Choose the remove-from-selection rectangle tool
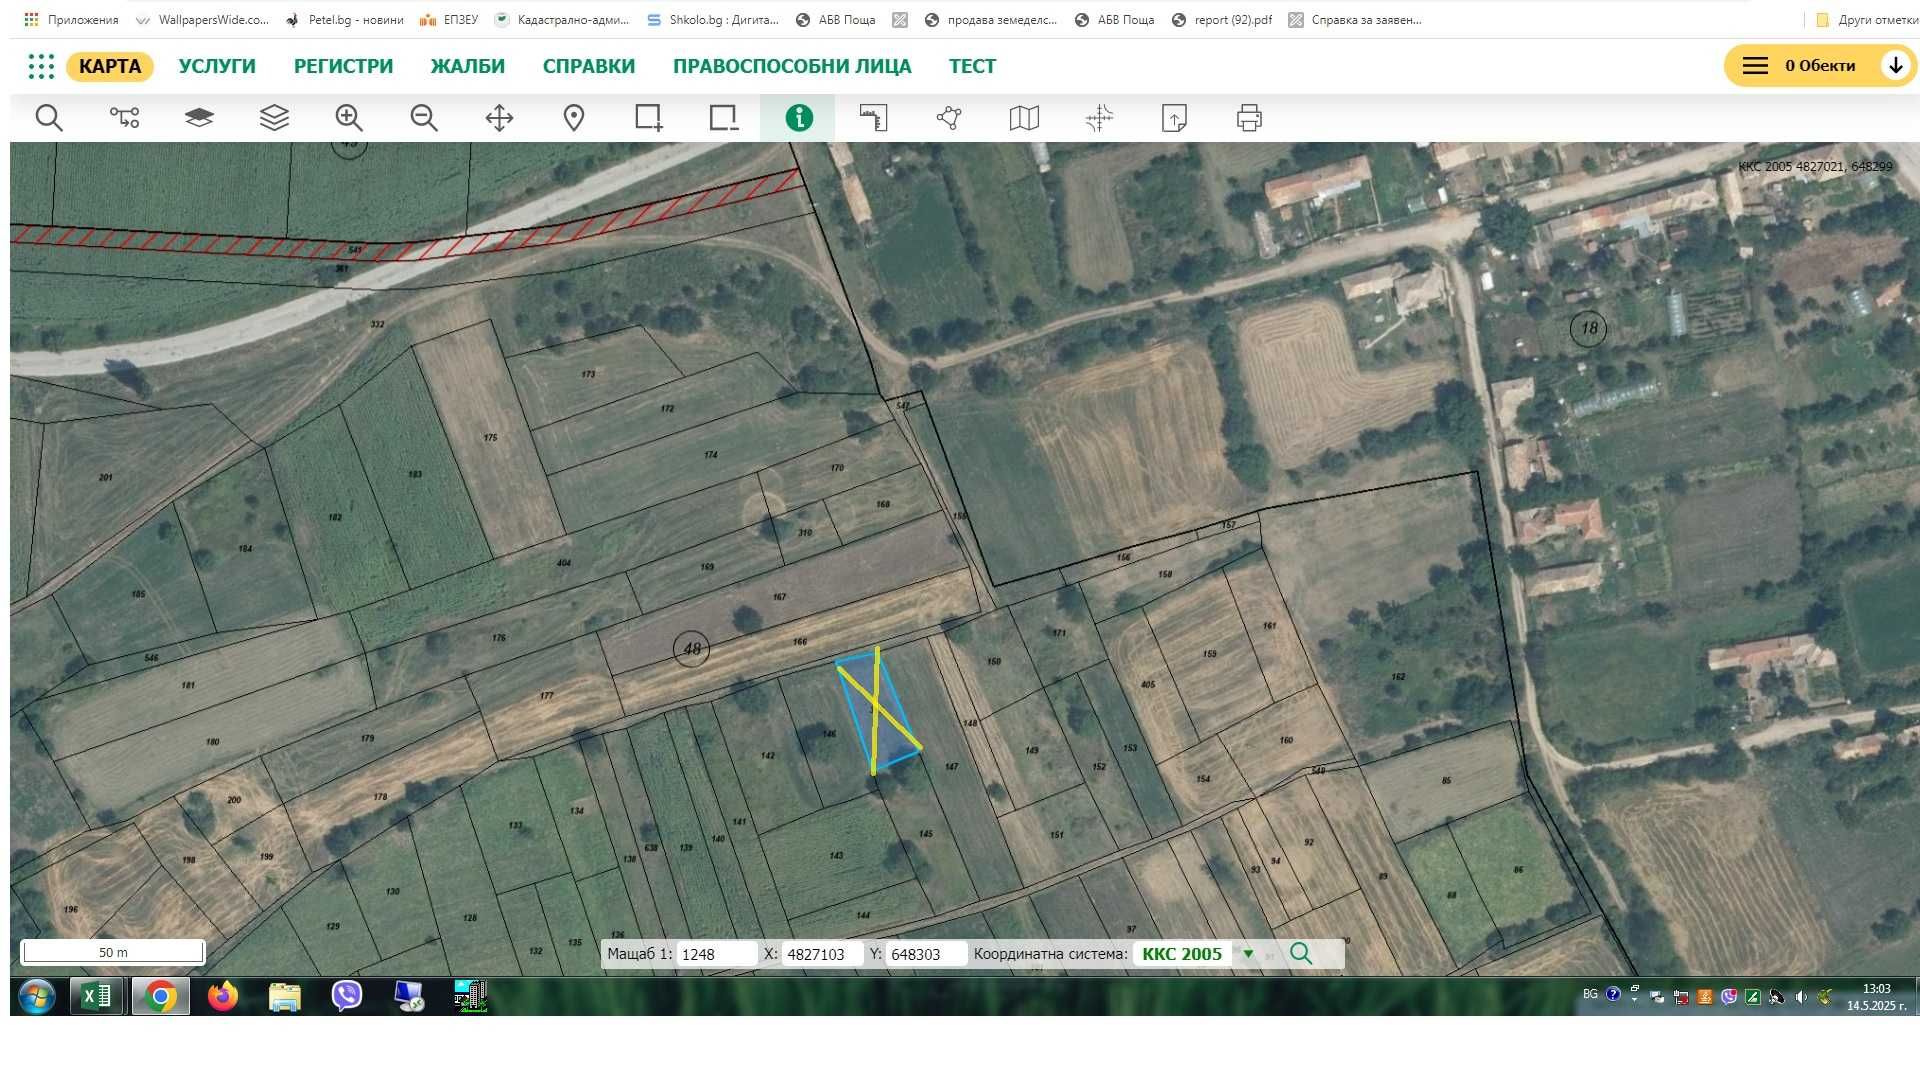The width and height of the screenshot is (1920, 1080). tap(724, 118)
